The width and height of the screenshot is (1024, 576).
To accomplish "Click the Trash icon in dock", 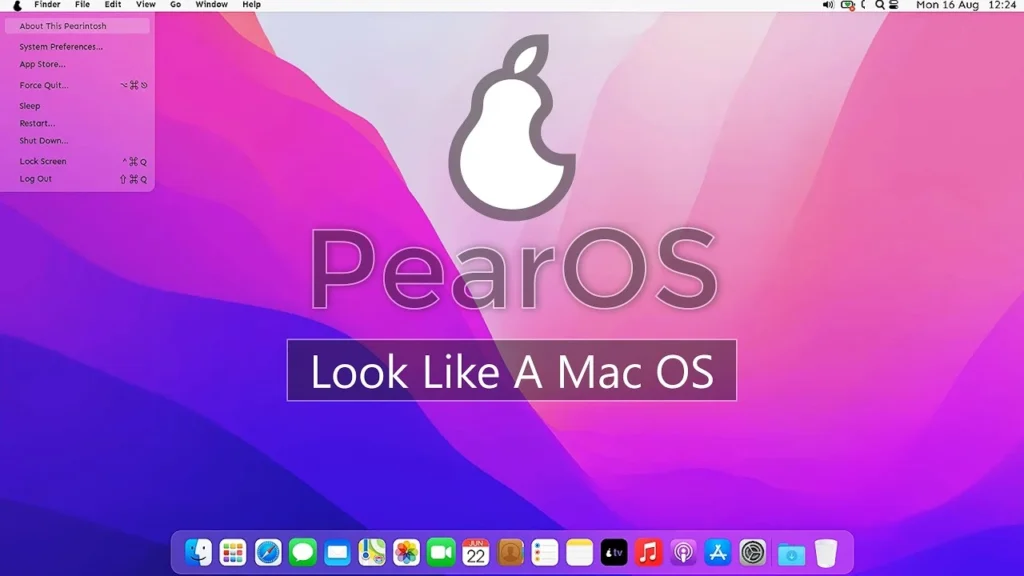I will click(825, 552).
